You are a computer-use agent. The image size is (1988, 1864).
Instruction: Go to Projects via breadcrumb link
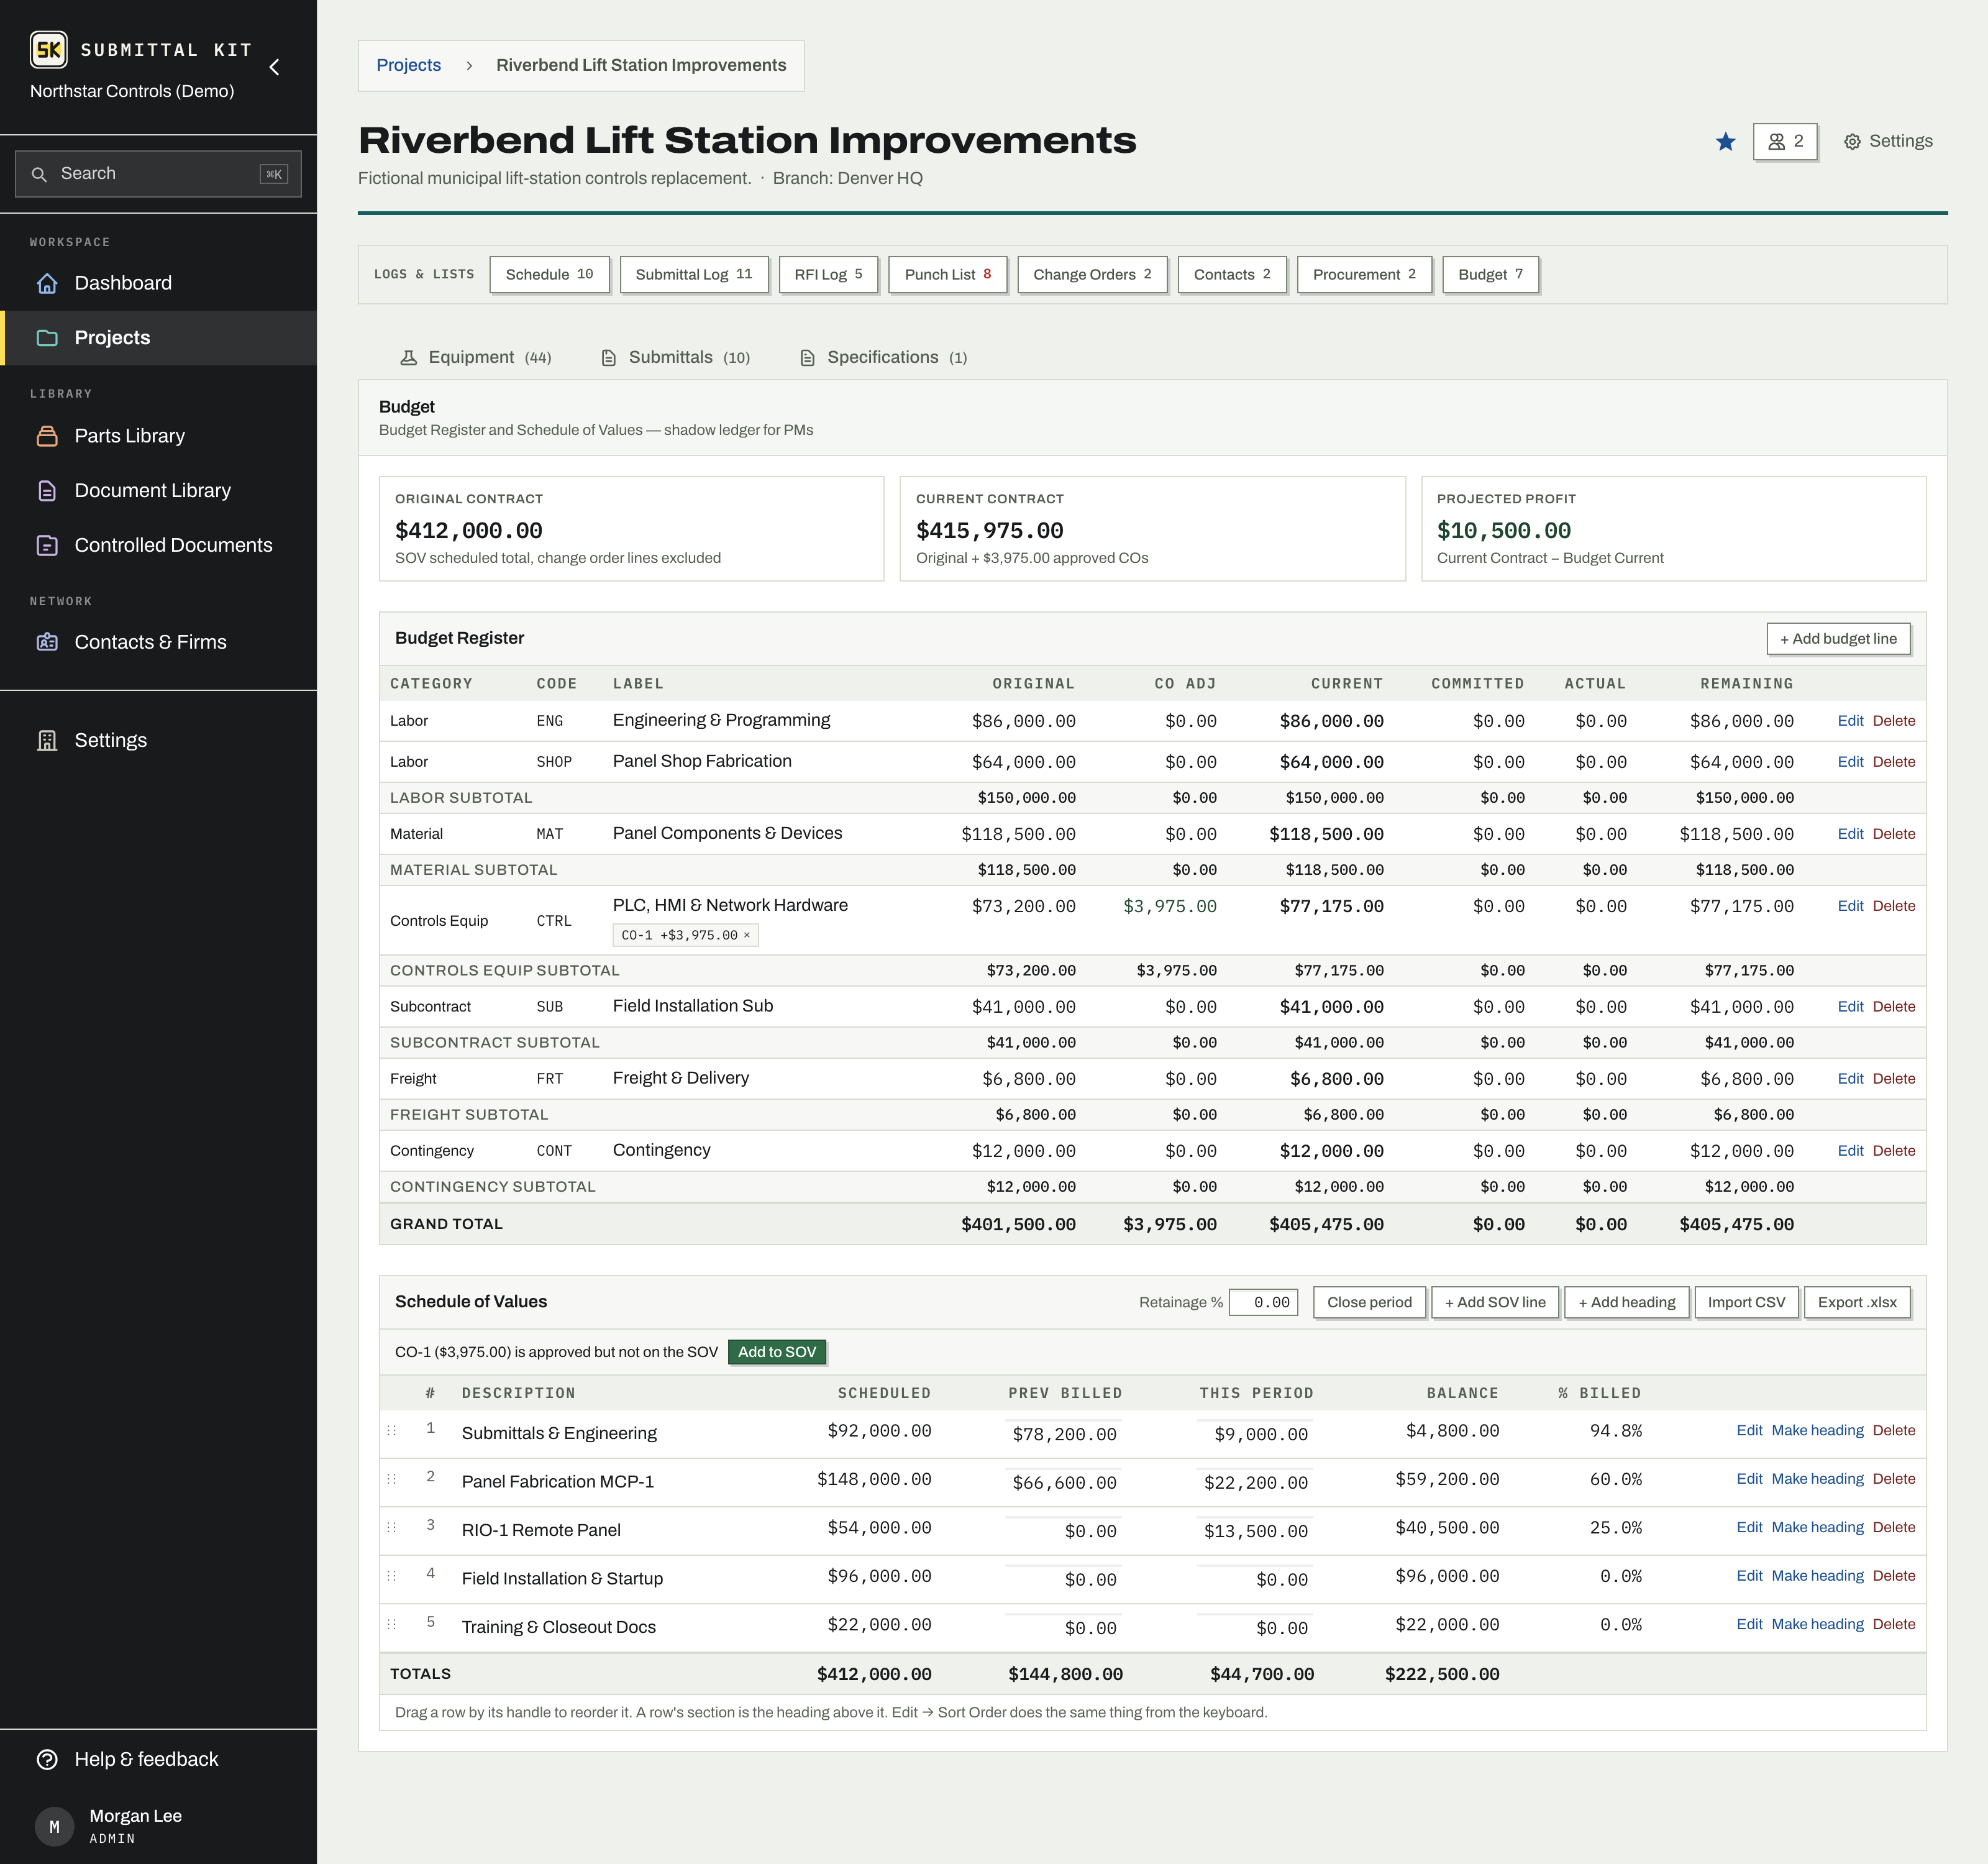[x=408, y=65]
